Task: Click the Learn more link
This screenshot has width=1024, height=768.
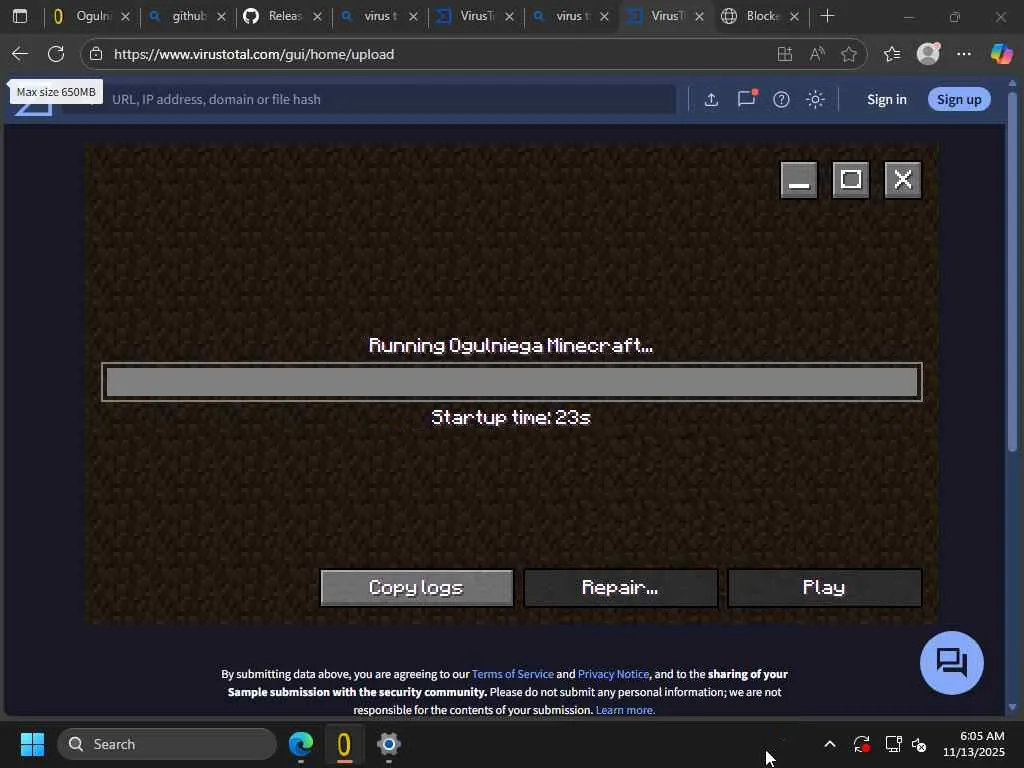Action: coord(625,710)
